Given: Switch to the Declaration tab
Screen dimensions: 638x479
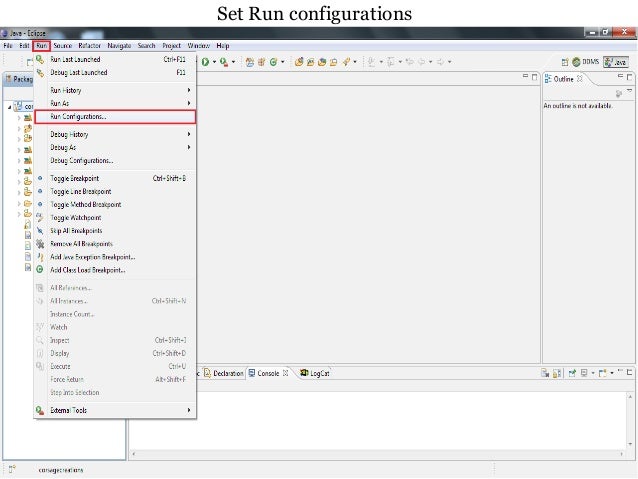Looking at the screenshot, I should [224, 373].
